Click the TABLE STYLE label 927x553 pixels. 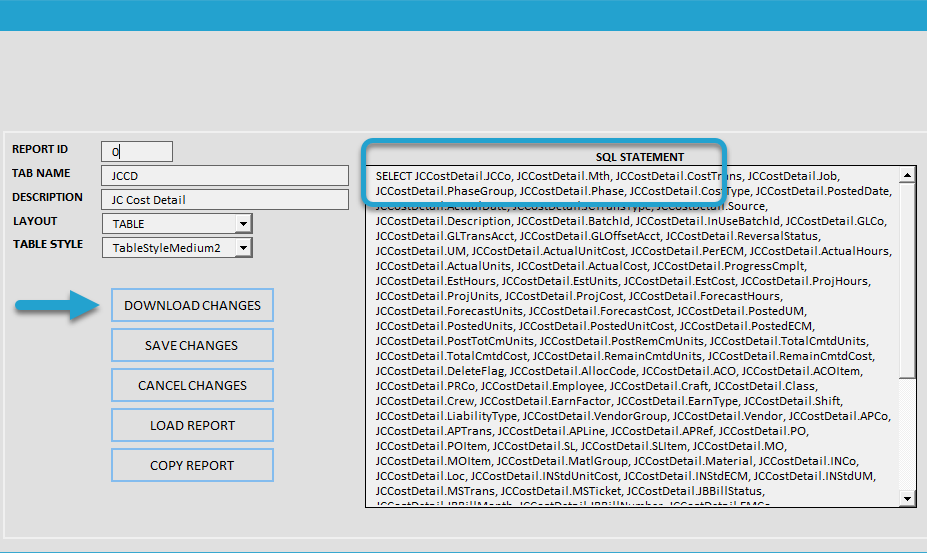[48, 244]
